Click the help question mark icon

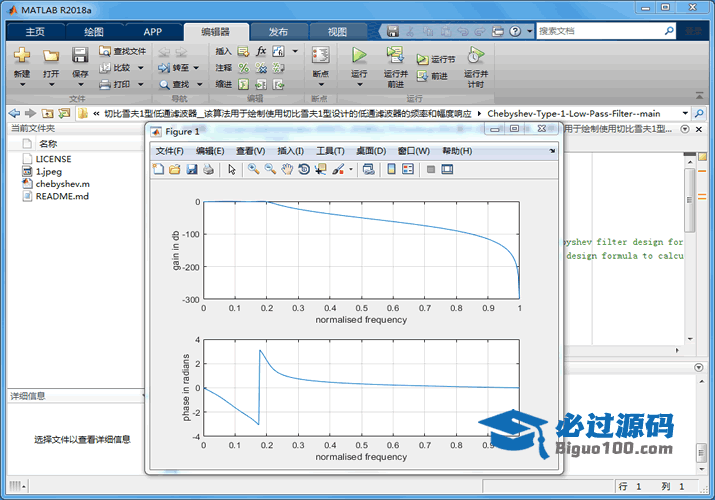(515, 31)
